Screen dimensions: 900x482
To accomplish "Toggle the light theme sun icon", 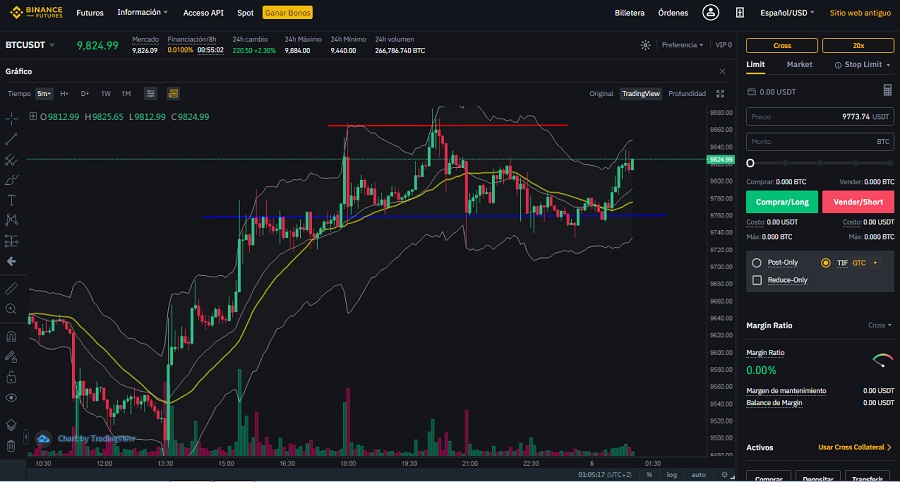I will pyautogui.click(x=645, y=45).
